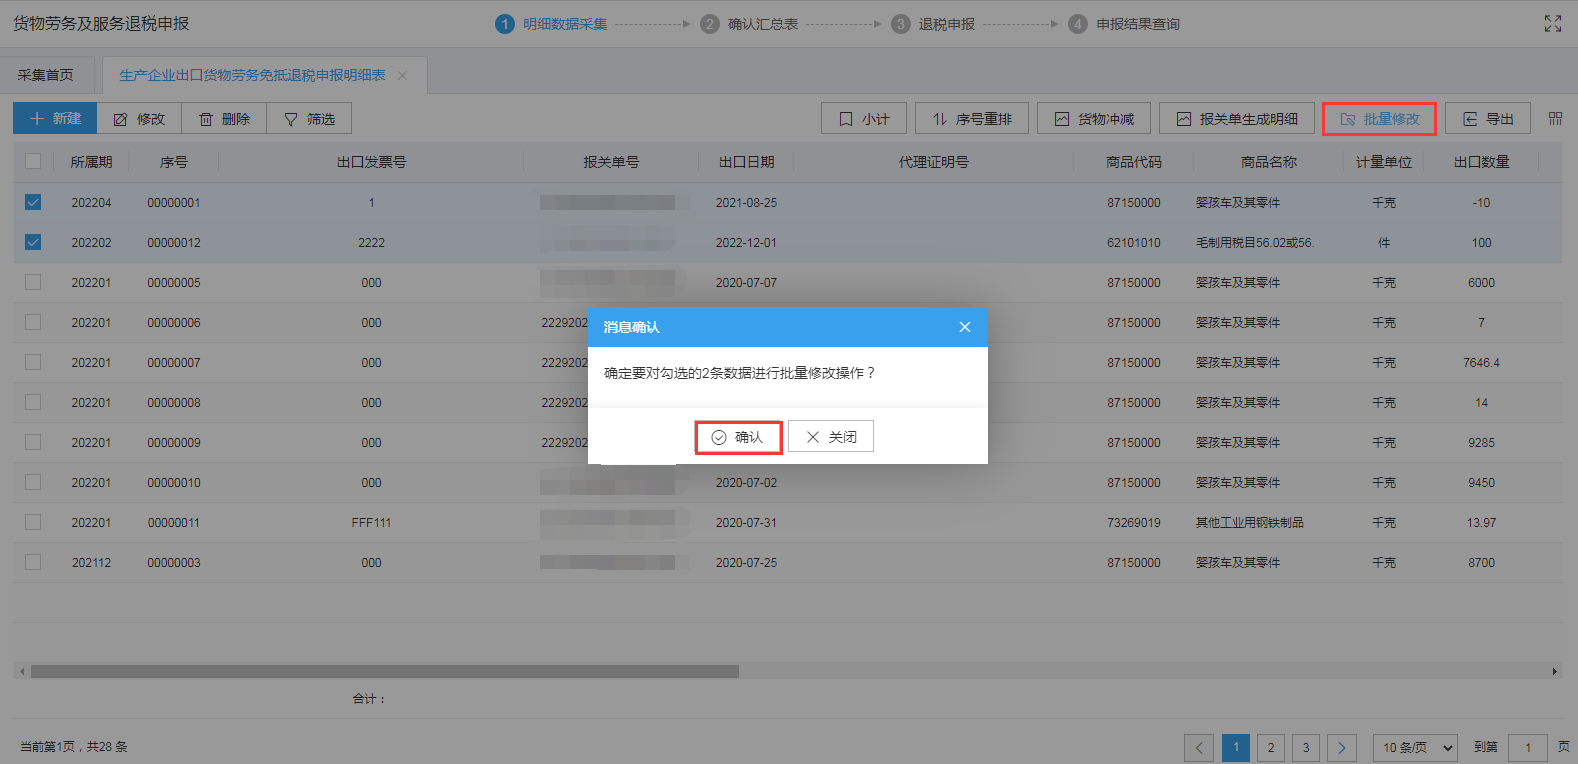Click the 出口发票号 column header
The image size is (1578, 764).
[371, 162]
